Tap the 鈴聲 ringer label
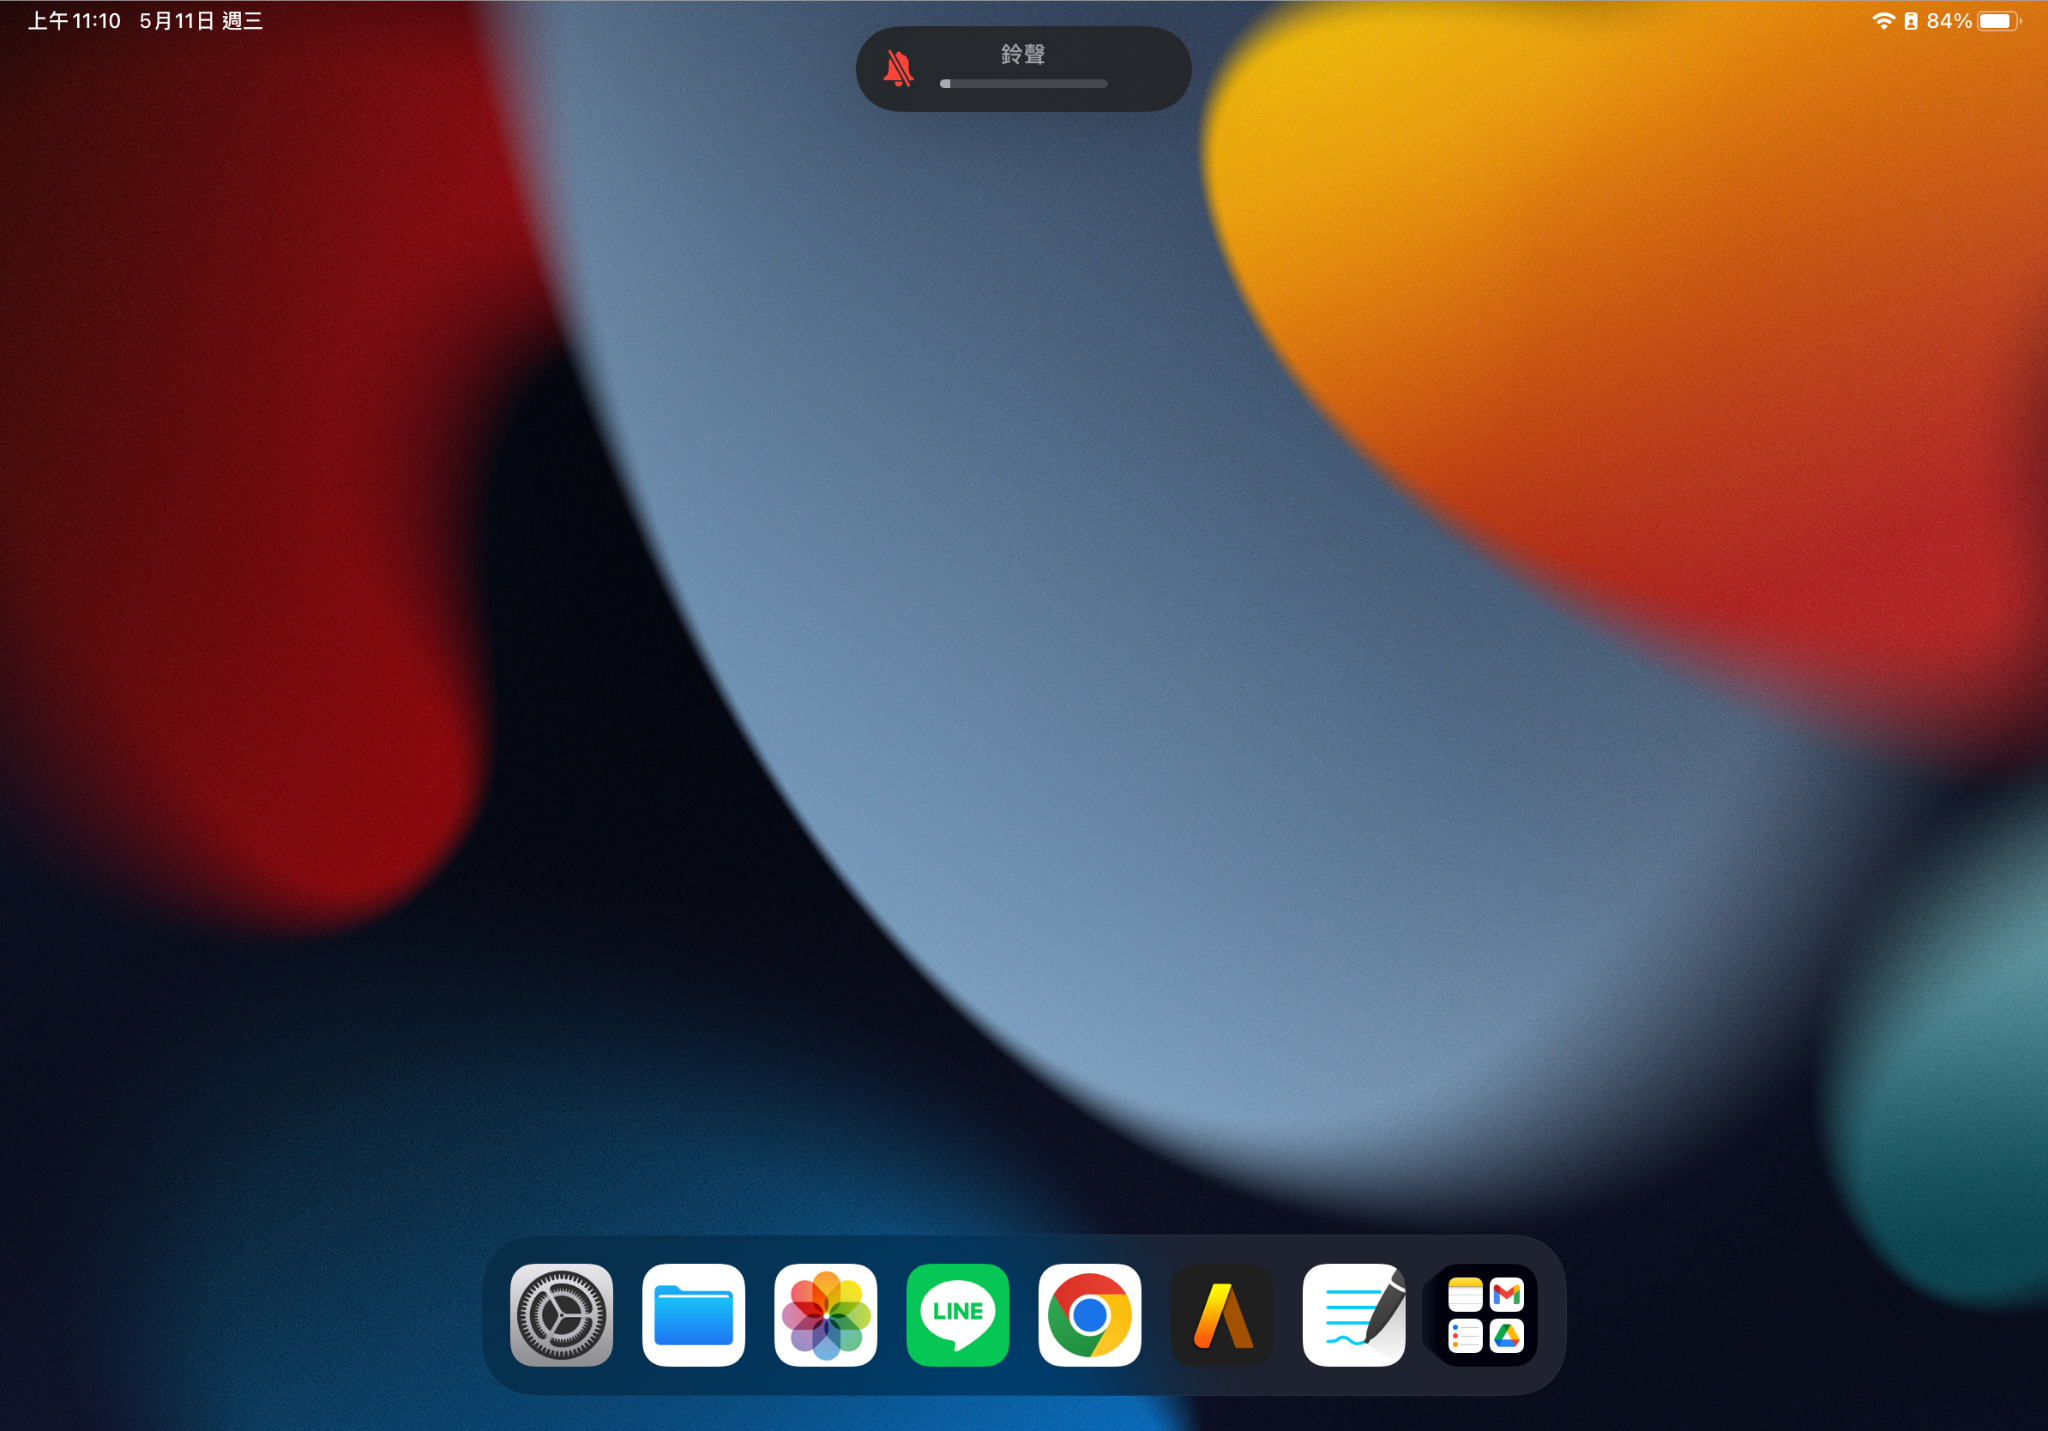Screen dimensions: 2048x1431 tap(1023, 54)
